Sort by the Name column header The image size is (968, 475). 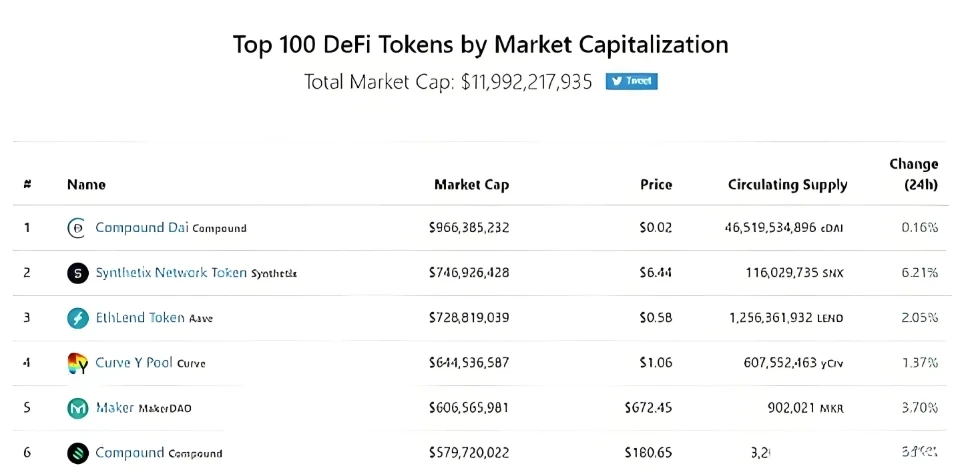coord(86,185)
